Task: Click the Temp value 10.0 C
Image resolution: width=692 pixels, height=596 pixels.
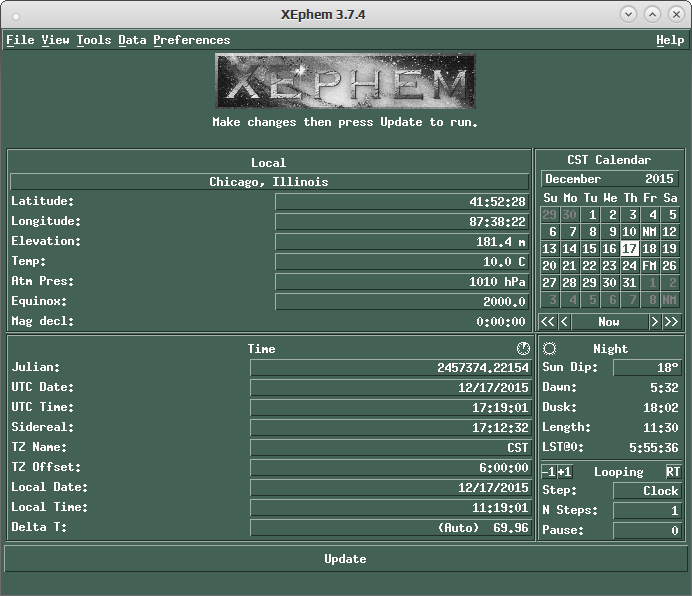Action: click(x=402, y=261)
